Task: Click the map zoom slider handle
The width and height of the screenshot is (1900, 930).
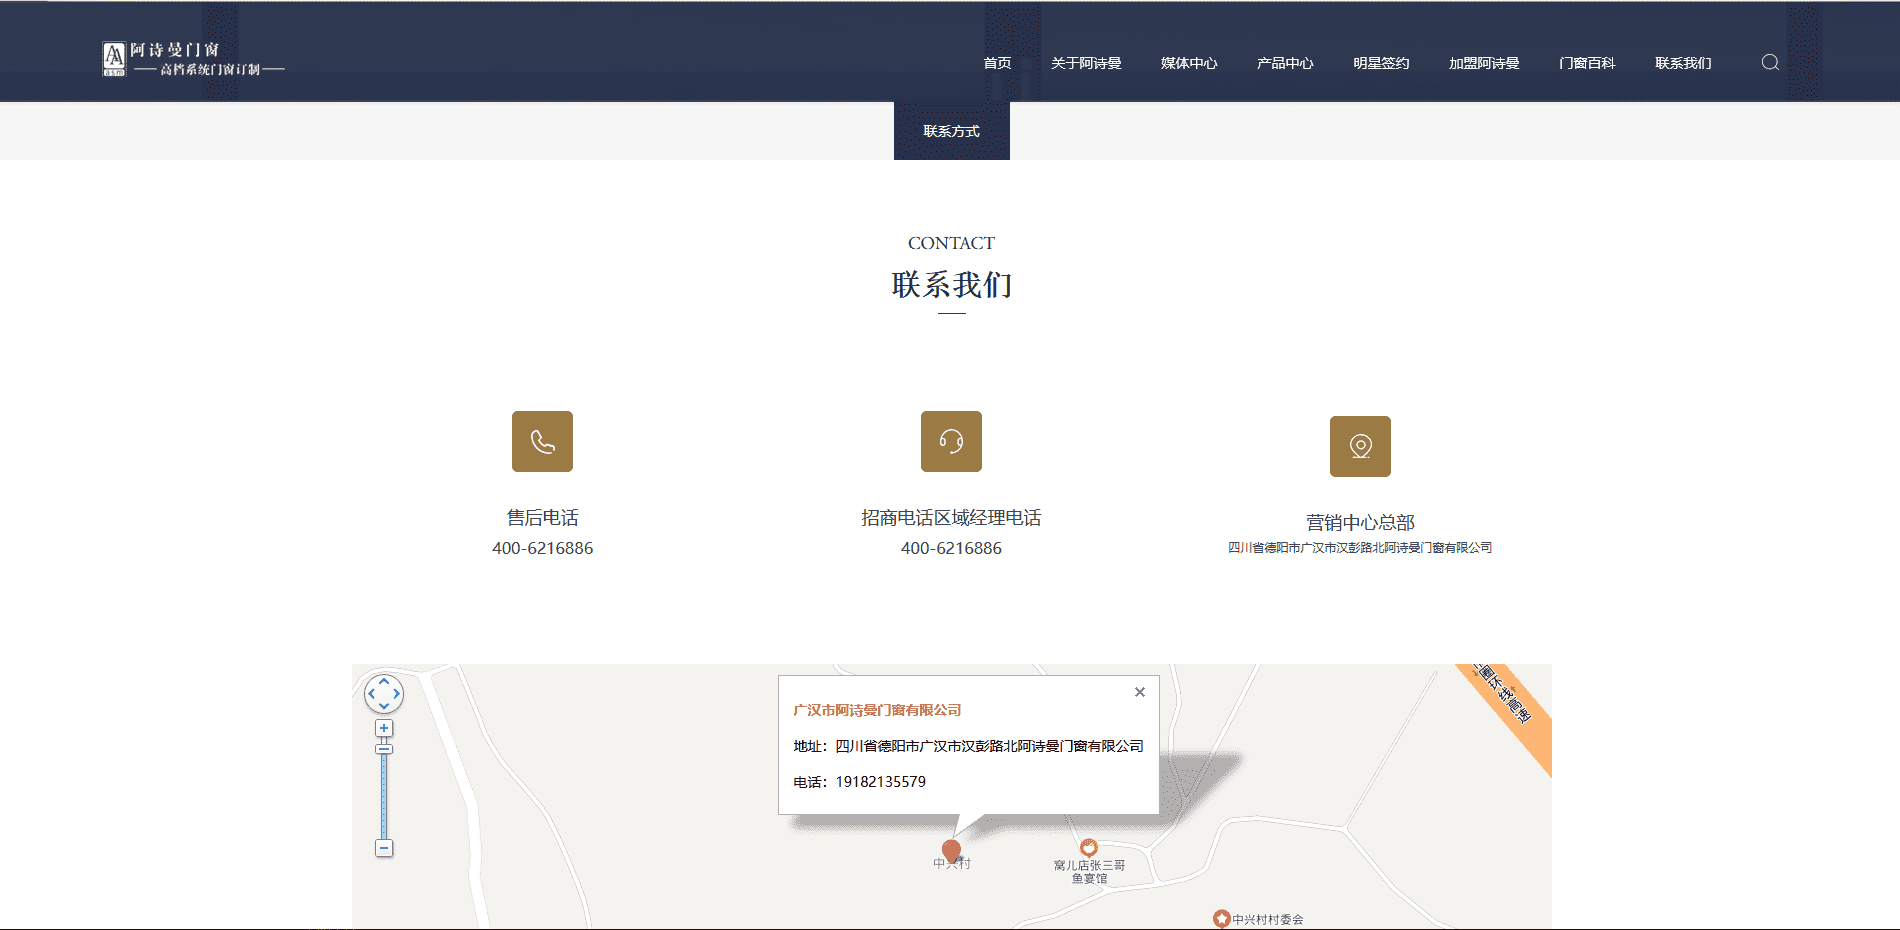Action: tap(384, 749)
